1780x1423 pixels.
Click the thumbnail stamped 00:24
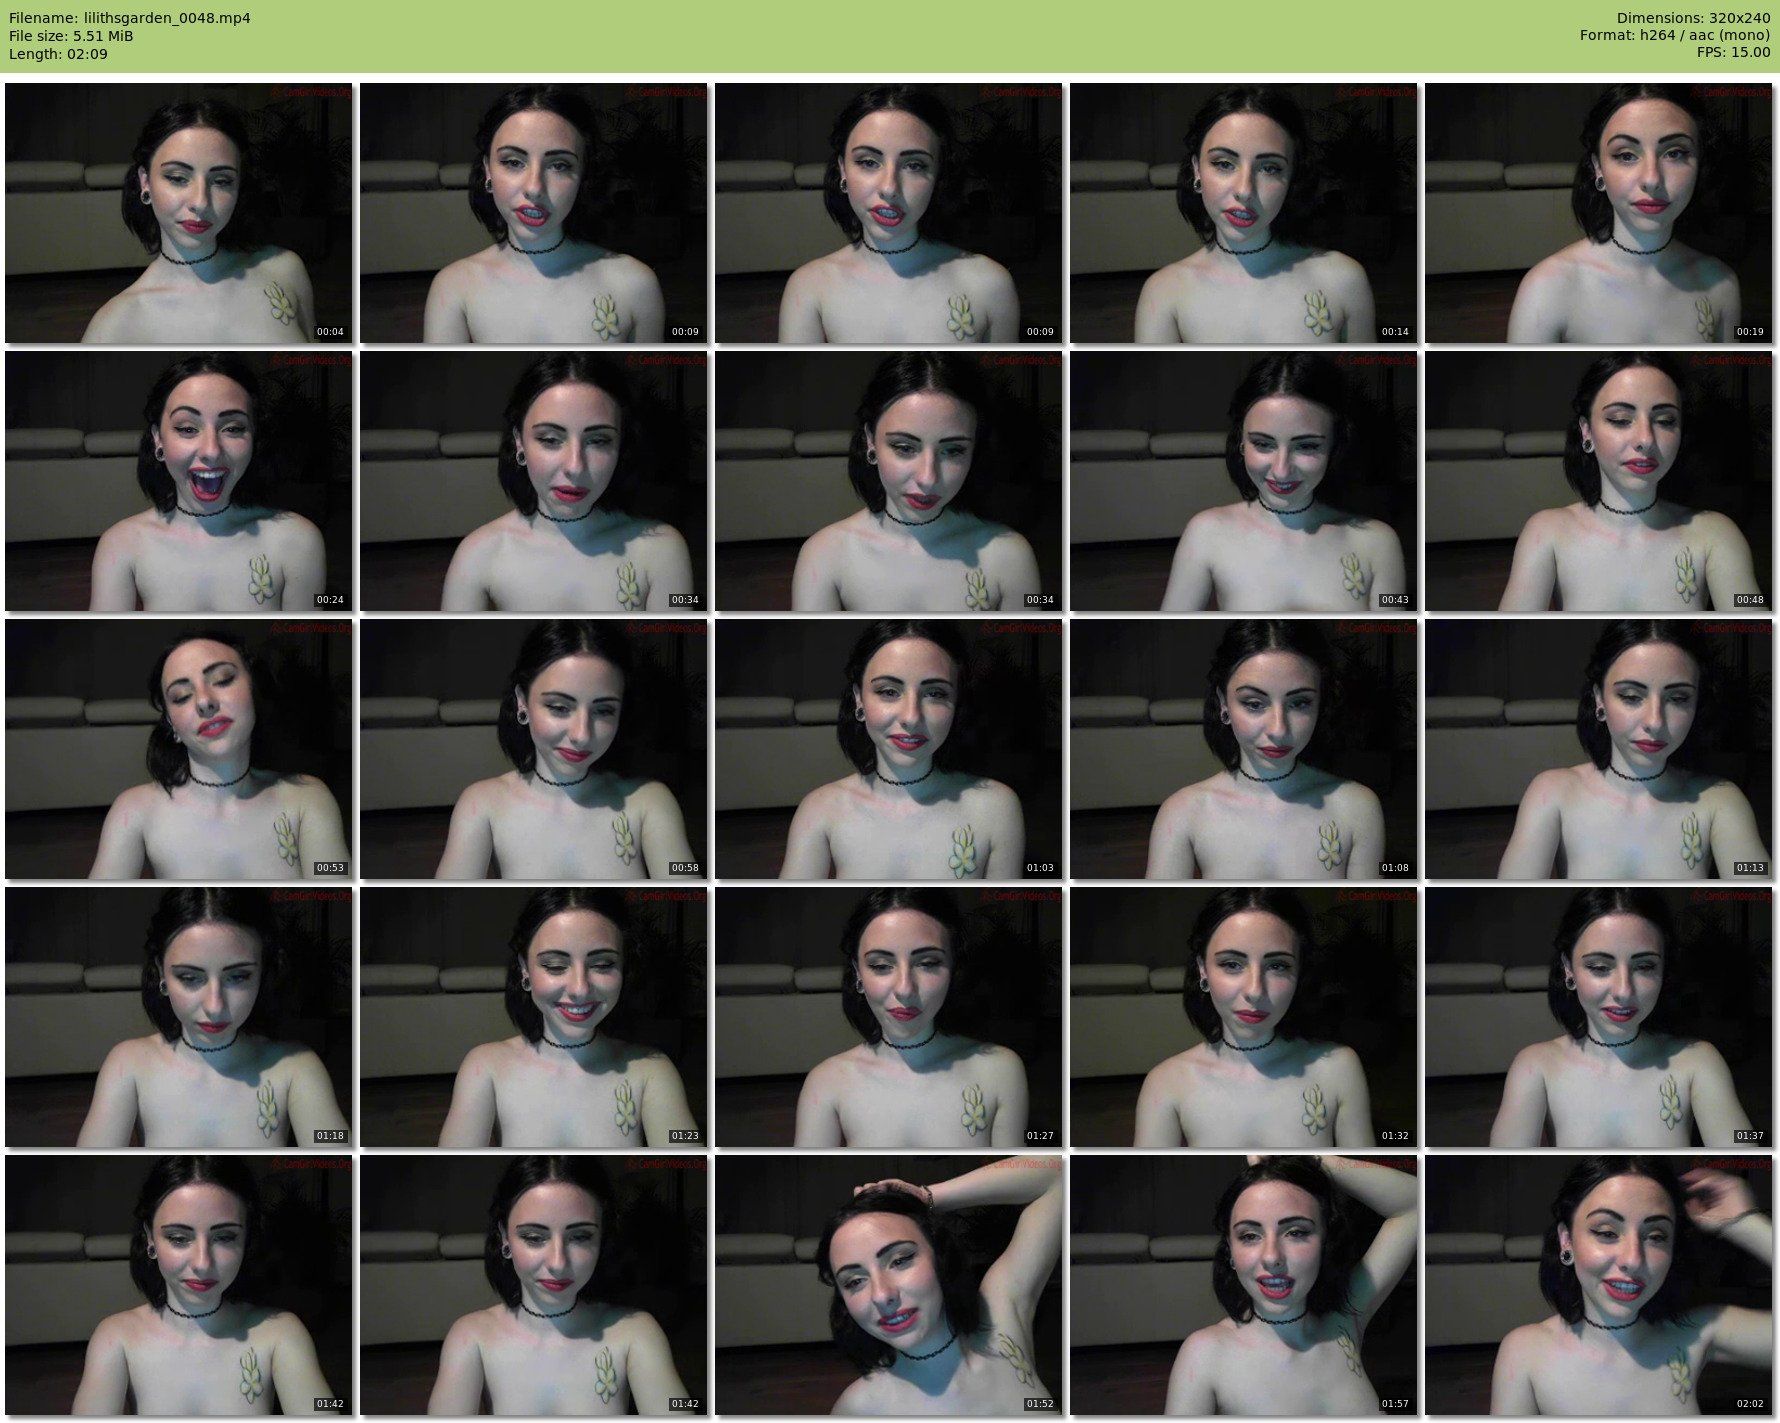click(179, 481)
